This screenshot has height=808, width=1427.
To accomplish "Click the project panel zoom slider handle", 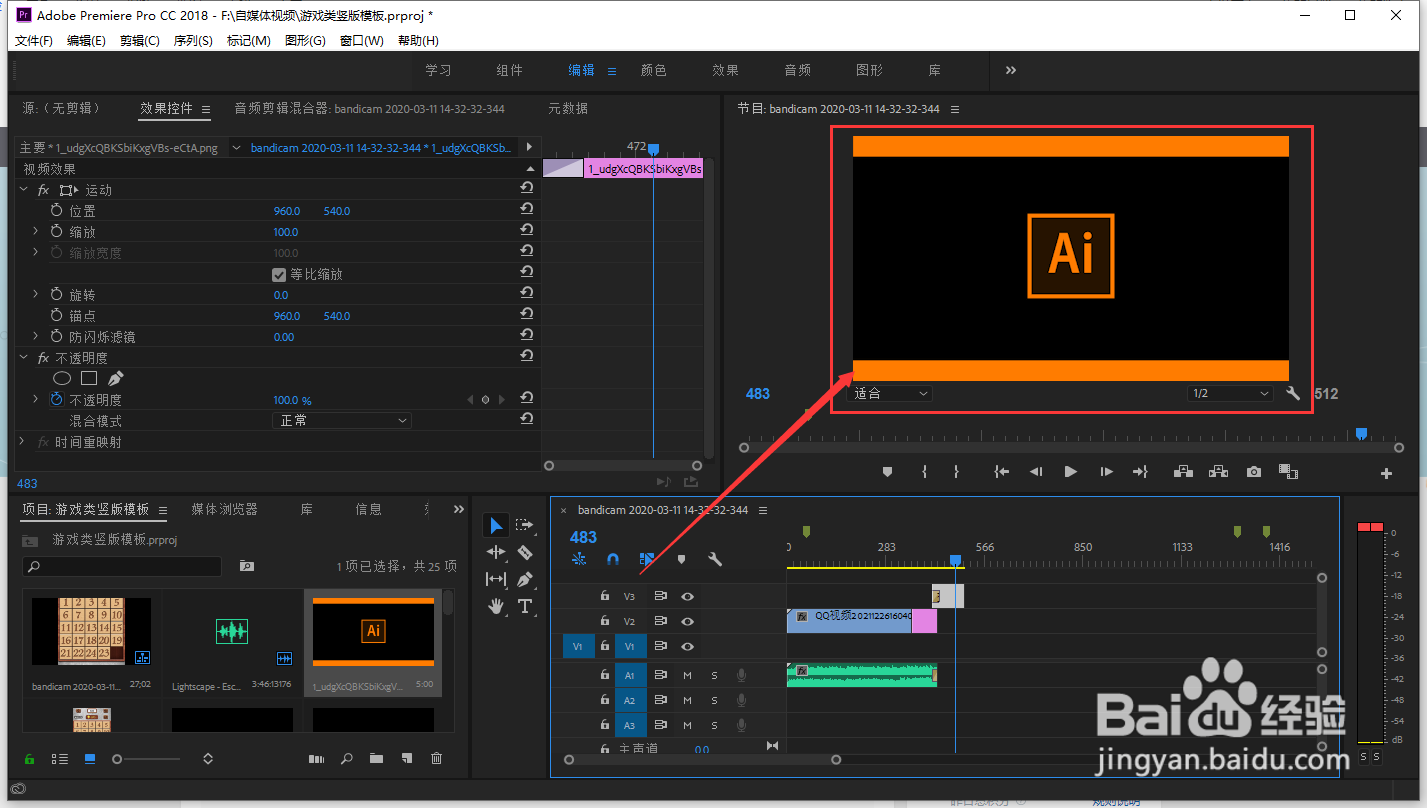I will pyautogui.click(x=117, y=760).
